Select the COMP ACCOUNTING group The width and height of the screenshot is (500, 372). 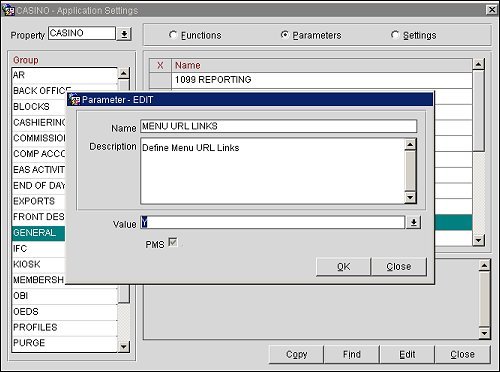coord(39,154)
